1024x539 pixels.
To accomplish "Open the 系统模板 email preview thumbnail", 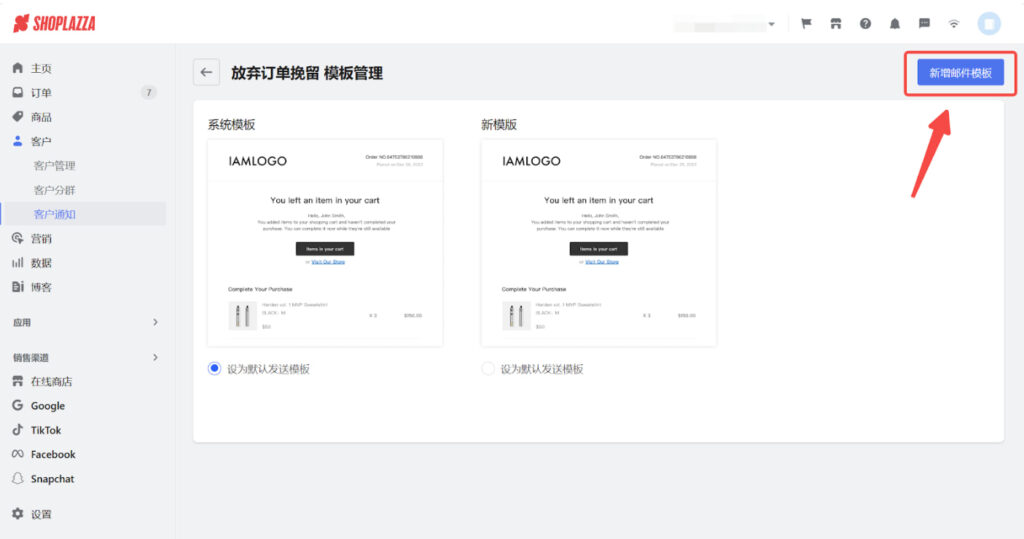I will tap(325, 243).
